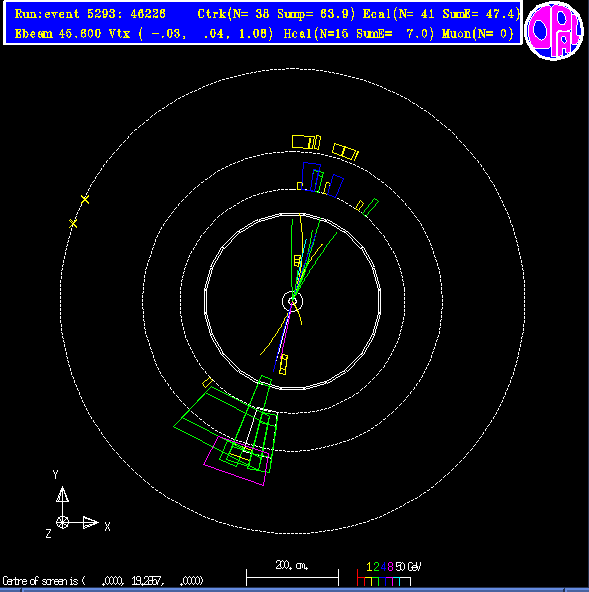Click the blue 4 GeV legend label
Viewport: 589px width, 592px height.
click(x=383, y=567)
